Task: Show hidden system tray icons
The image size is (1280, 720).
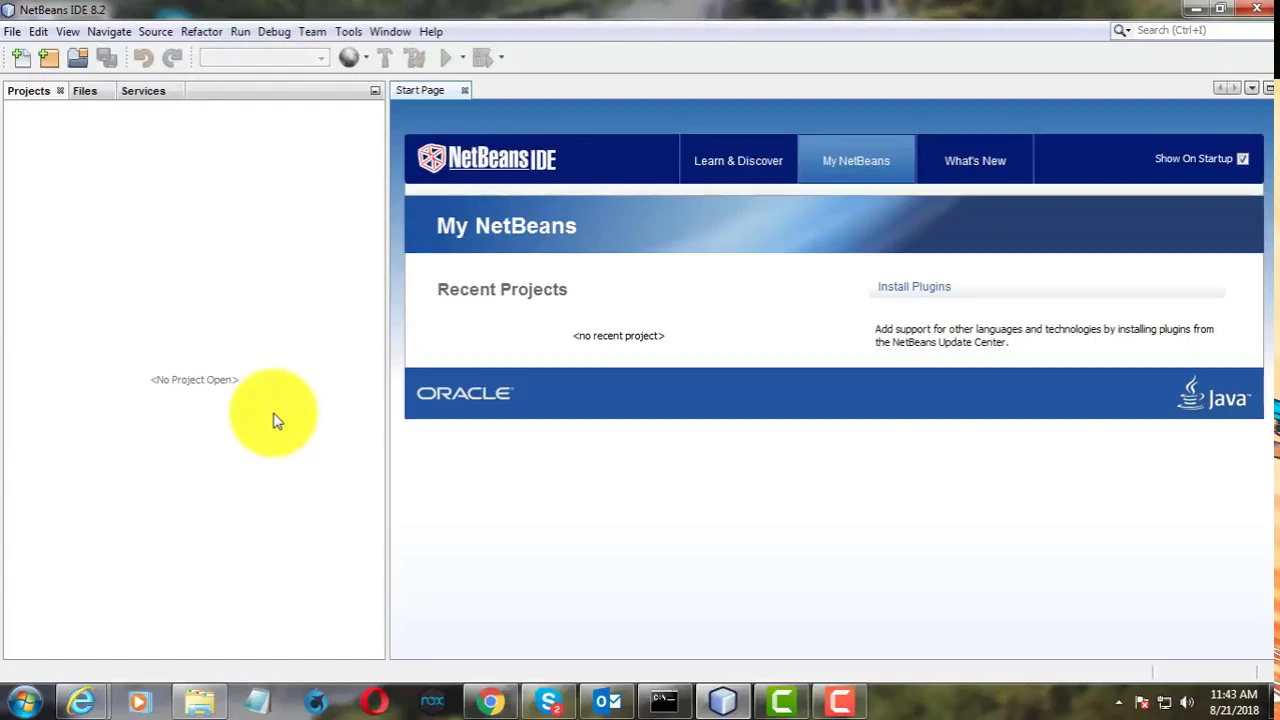Action: 1118,702
